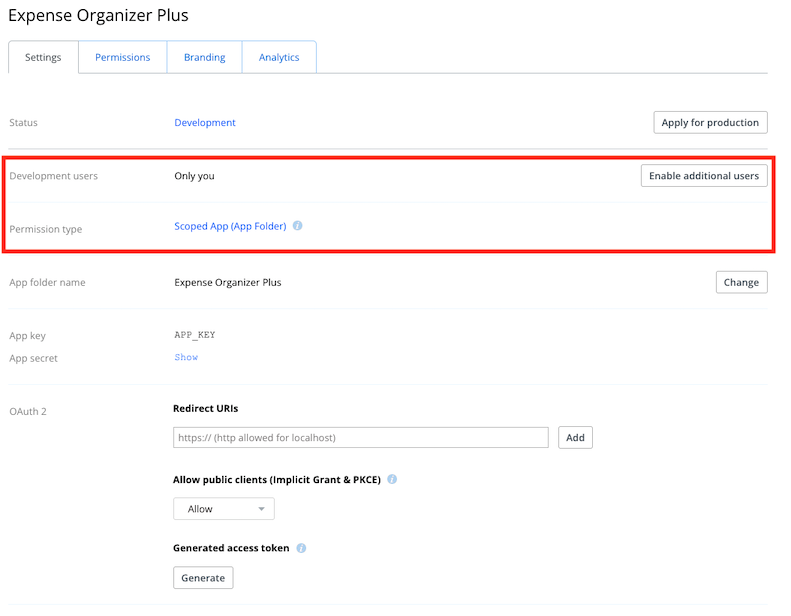Screen dimensions: 791x616
Task: Click Enable additional users button
Action: [704, 176]
